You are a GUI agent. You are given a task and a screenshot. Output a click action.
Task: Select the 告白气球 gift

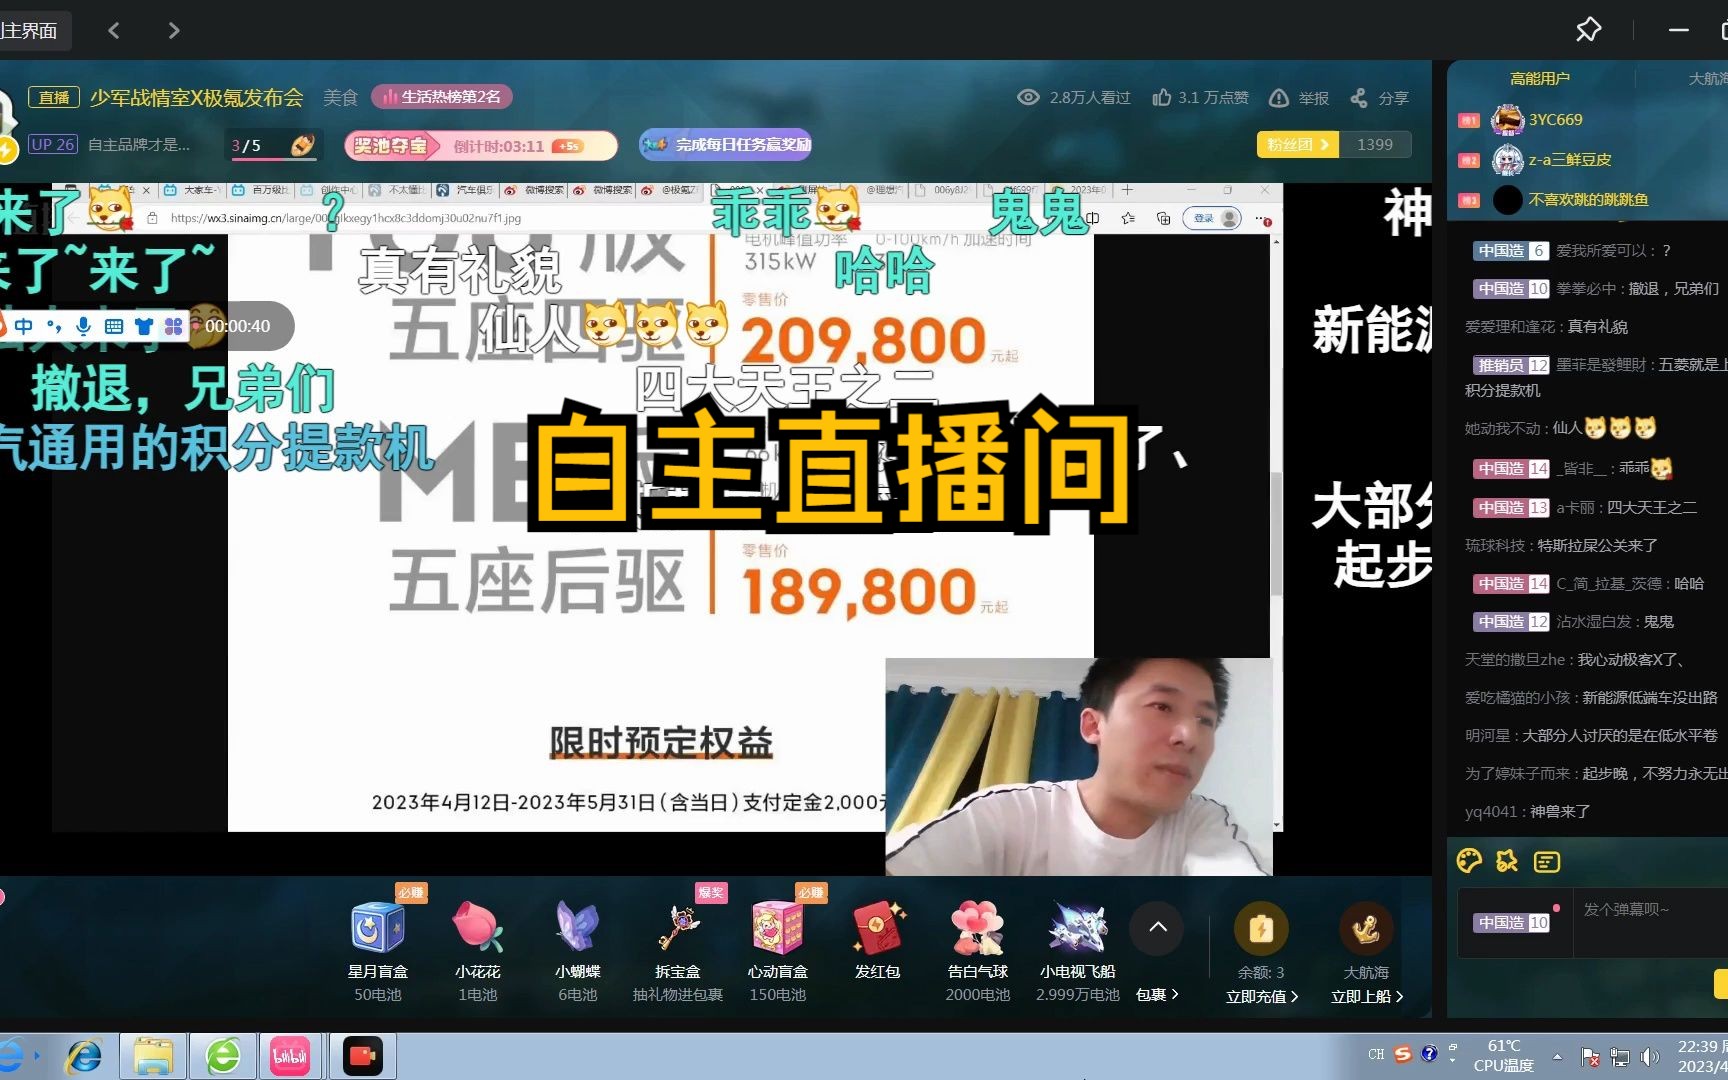coord(978,927)
